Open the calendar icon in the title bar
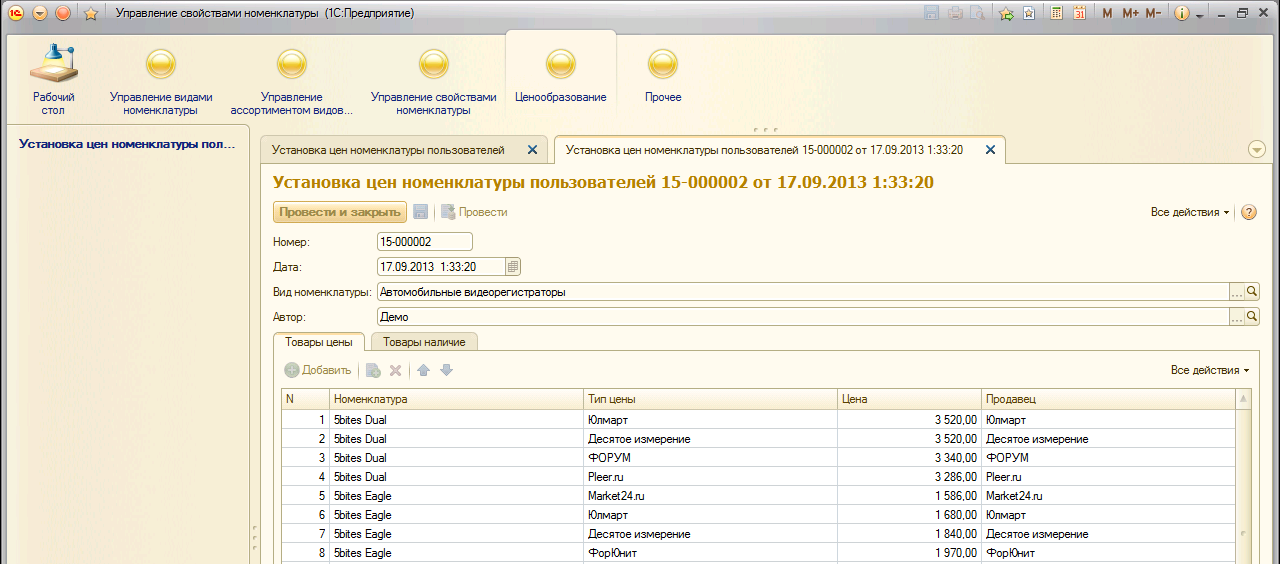Image resolution: width=1280 pixels, height=564 pixels. pyautogui.click(x=1080, y=13)
